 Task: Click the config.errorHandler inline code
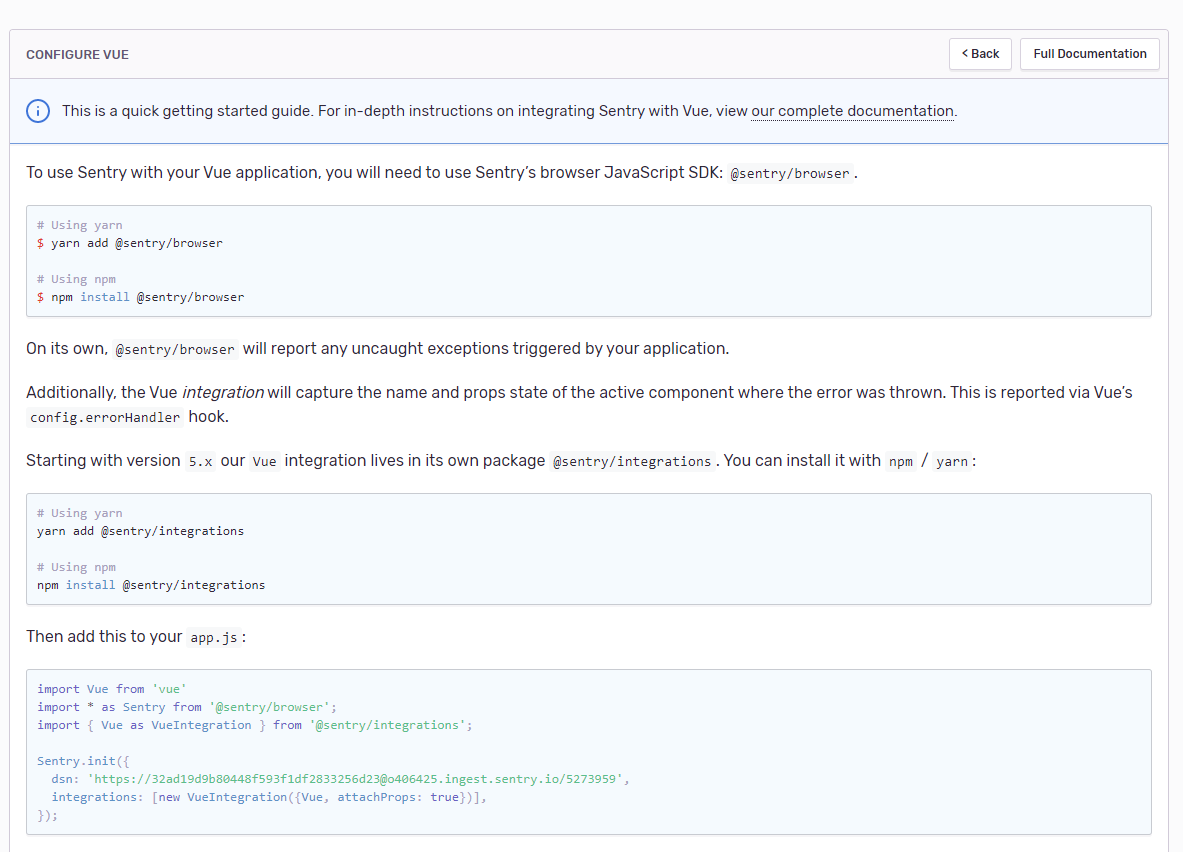pyautogui.click(x=105, y=418)
